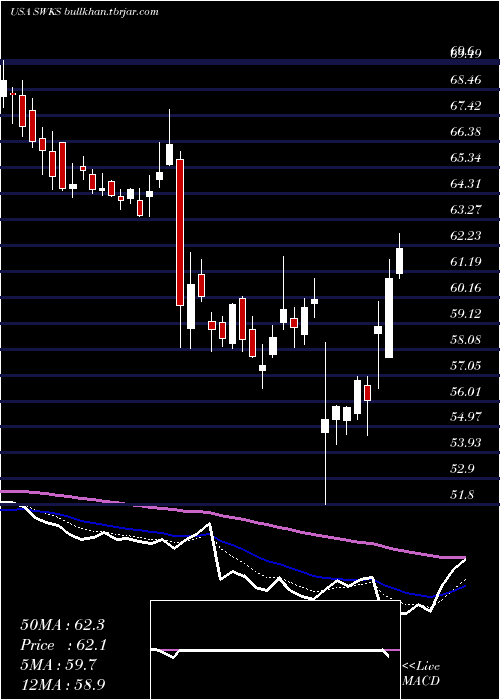This screenshot has width=500, height=700.
Task: Click the 67.42 price axis label
Action: pyautogui.click(x=466, y=106)
